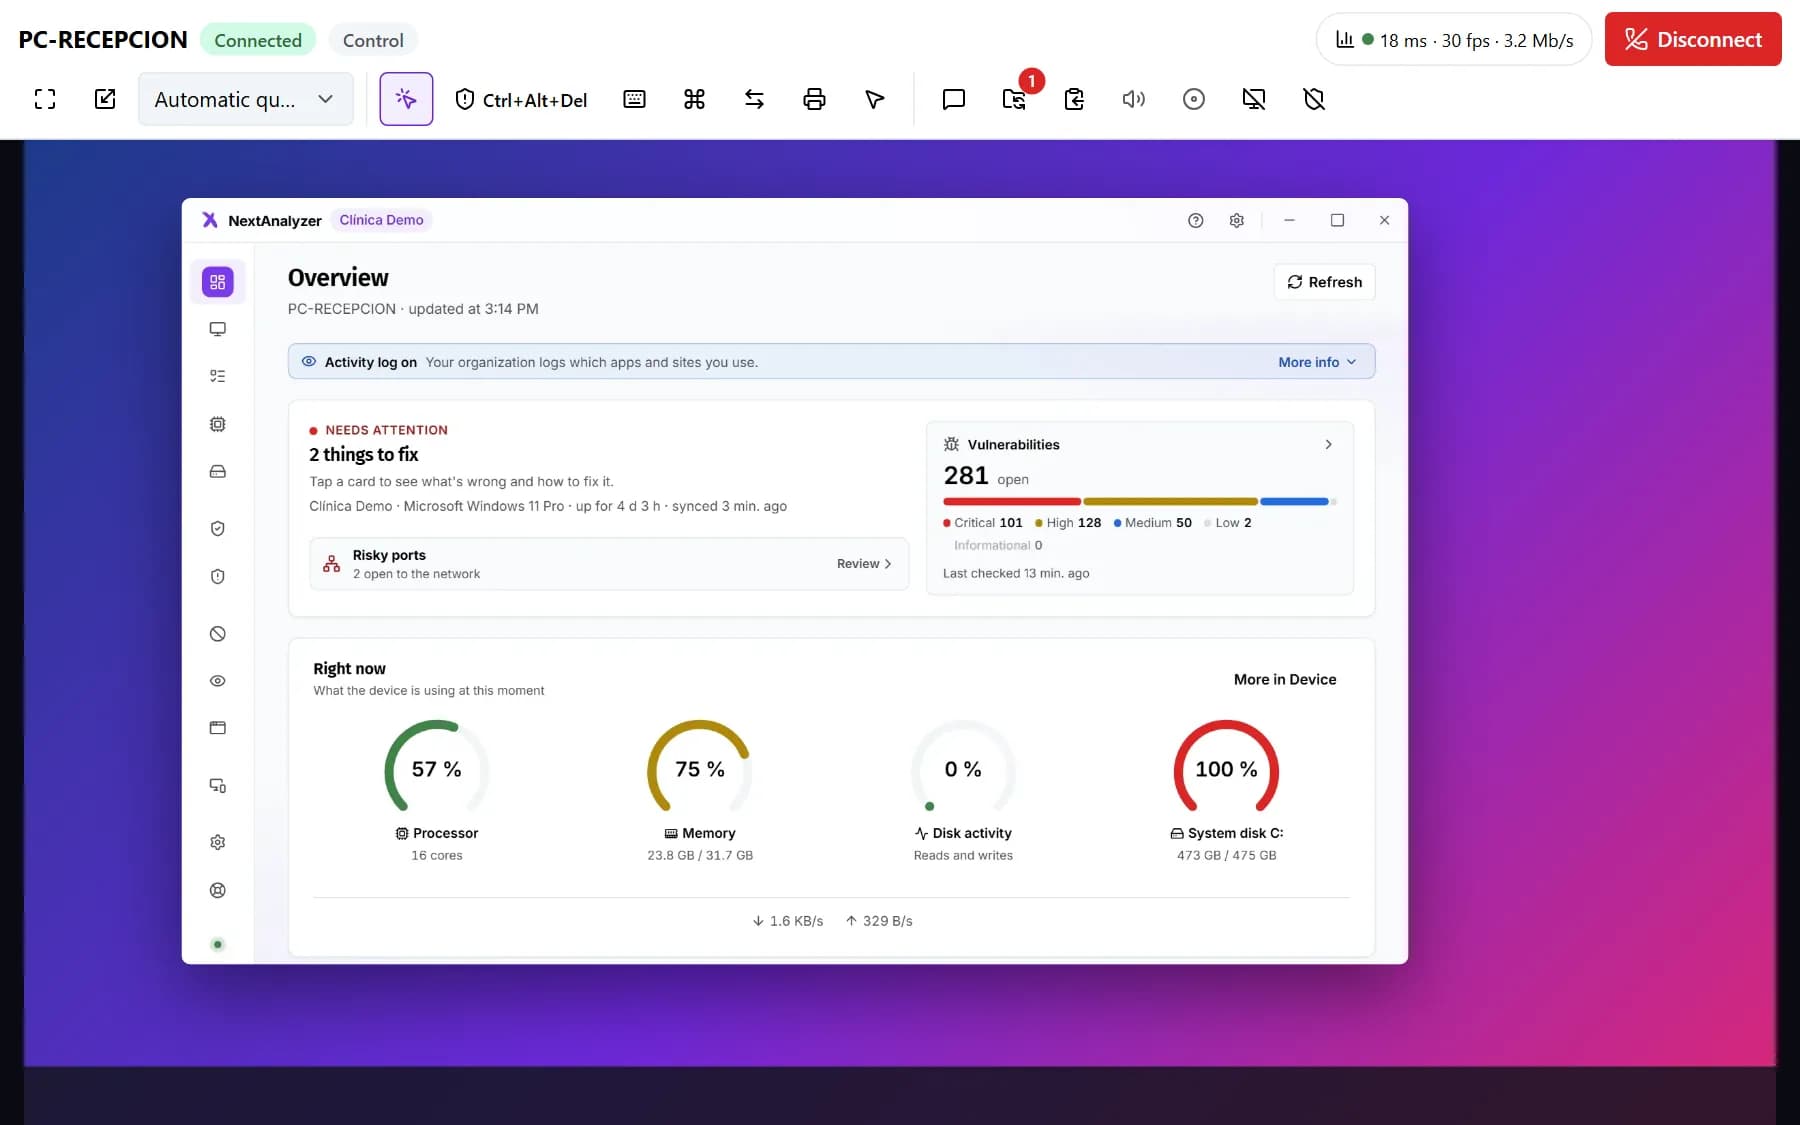This screenshot has width=1800, height=1125.
Task: Open NextAnalyzer help icon
Action: pyautogui.click(x=1195, y=220)
